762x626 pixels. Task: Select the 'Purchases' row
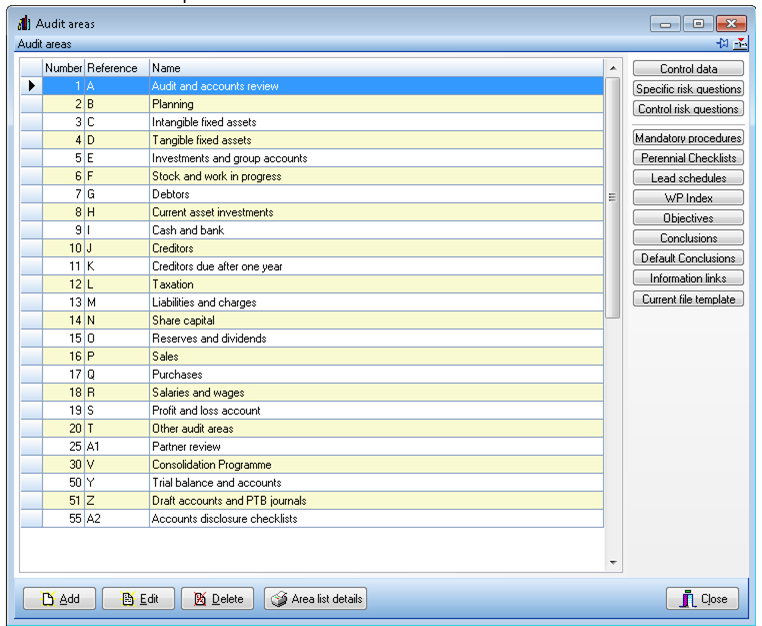312,374
